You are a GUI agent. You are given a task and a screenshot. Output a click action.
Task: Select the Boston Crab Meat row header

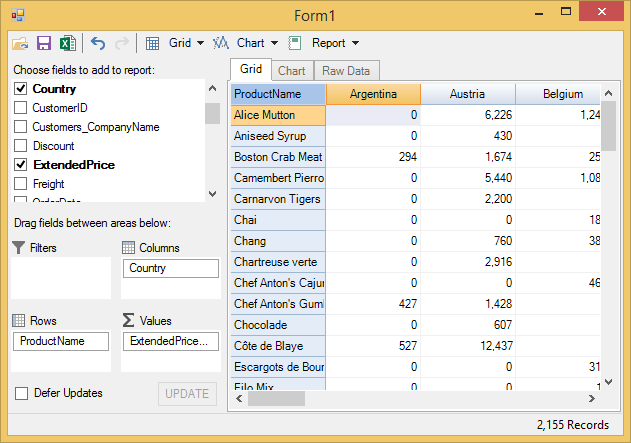point(278,157)
